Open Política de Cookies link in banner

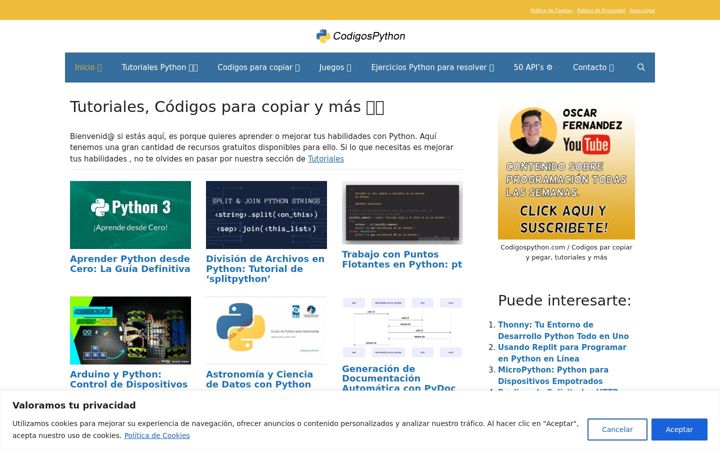tap(157, 435)
